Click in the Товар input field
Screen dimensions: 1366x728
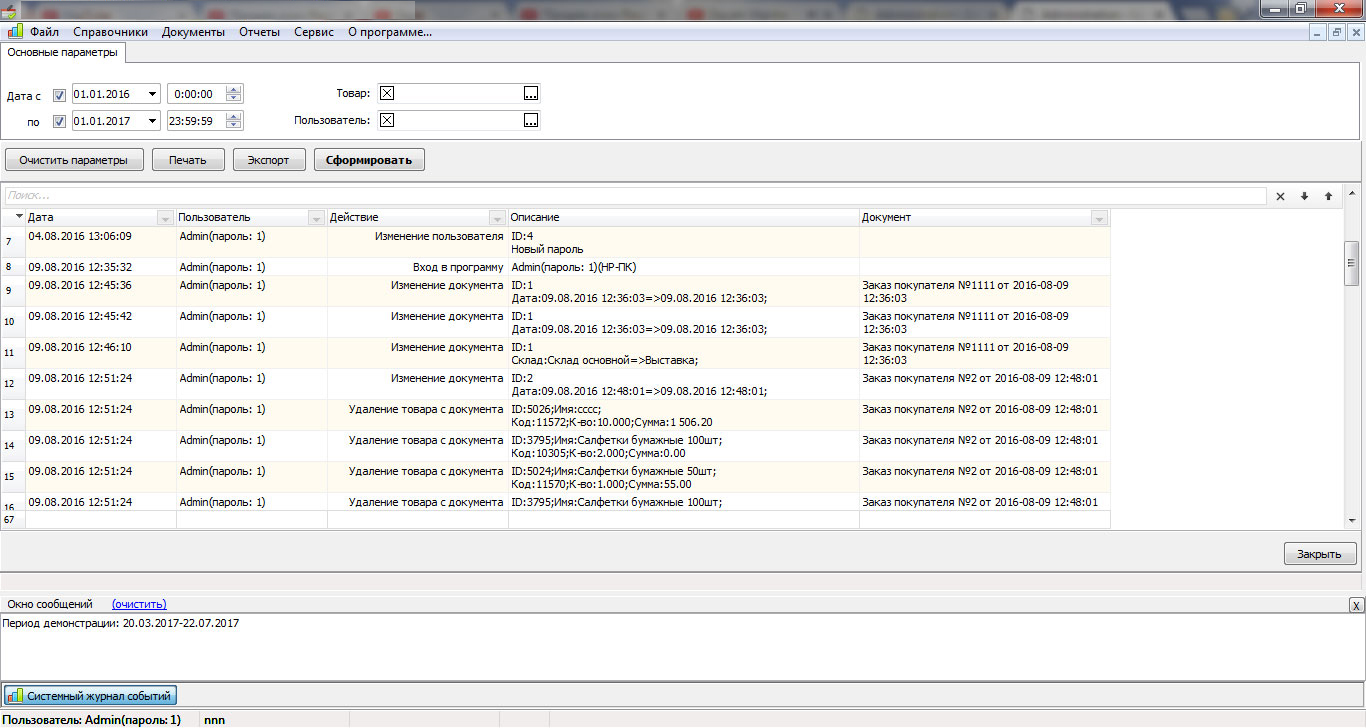click(459, 94)
